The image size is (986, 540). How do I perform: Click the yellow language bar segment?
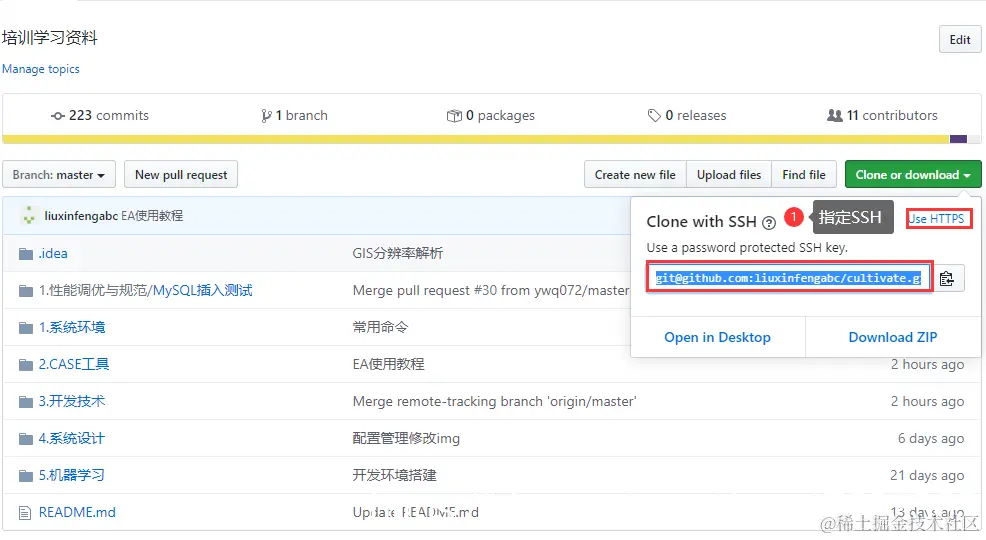pos(475,139)
